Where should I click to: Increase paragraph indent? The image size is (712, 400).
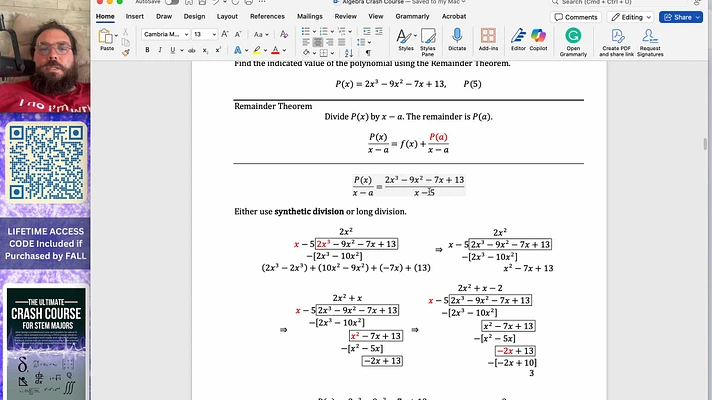379,31
